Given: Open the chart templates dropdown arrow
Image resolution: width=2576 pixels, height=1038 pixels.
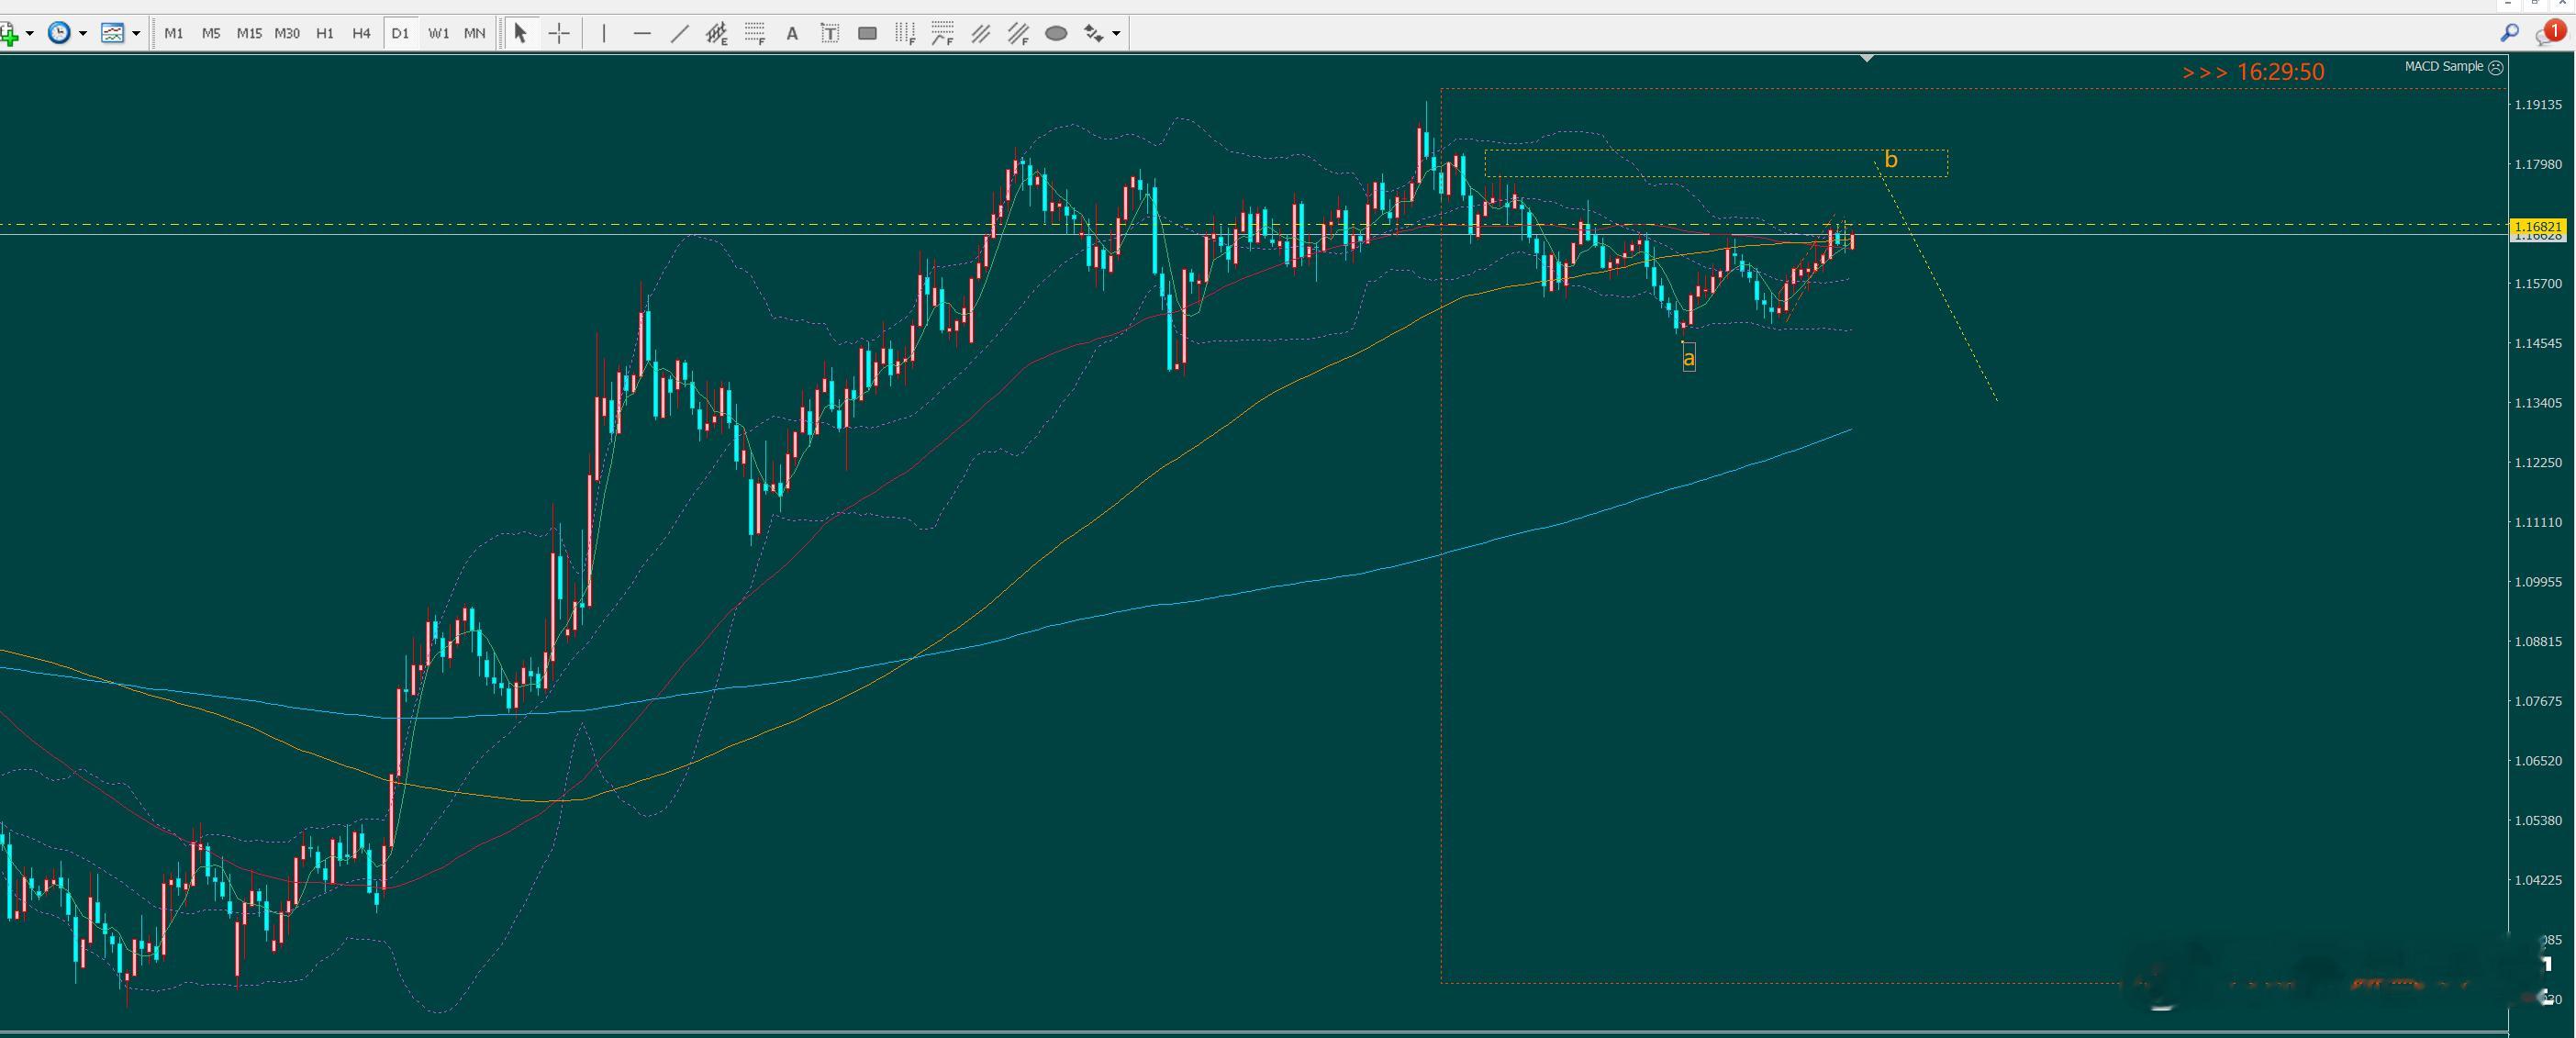Looking at the screenshot, I should pos(136,33).
